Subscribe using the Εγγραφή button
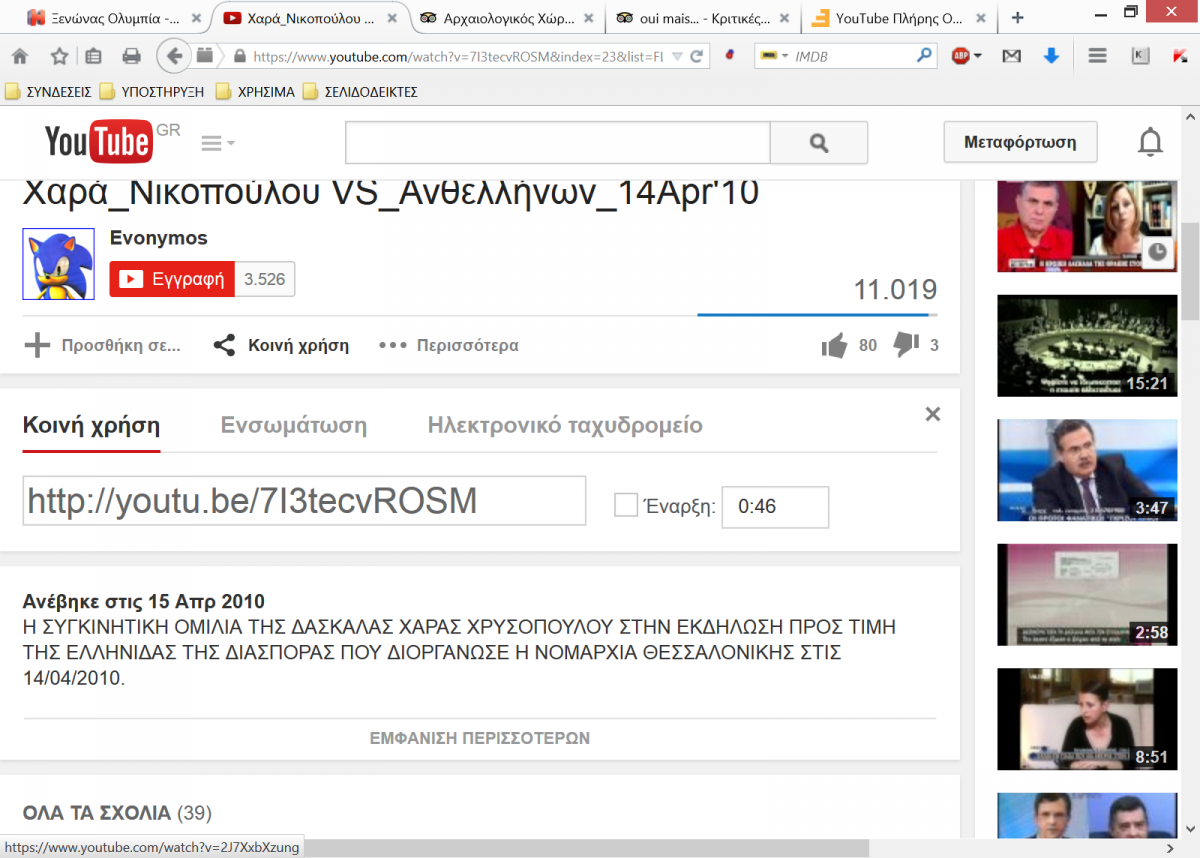 coord(172,279)
